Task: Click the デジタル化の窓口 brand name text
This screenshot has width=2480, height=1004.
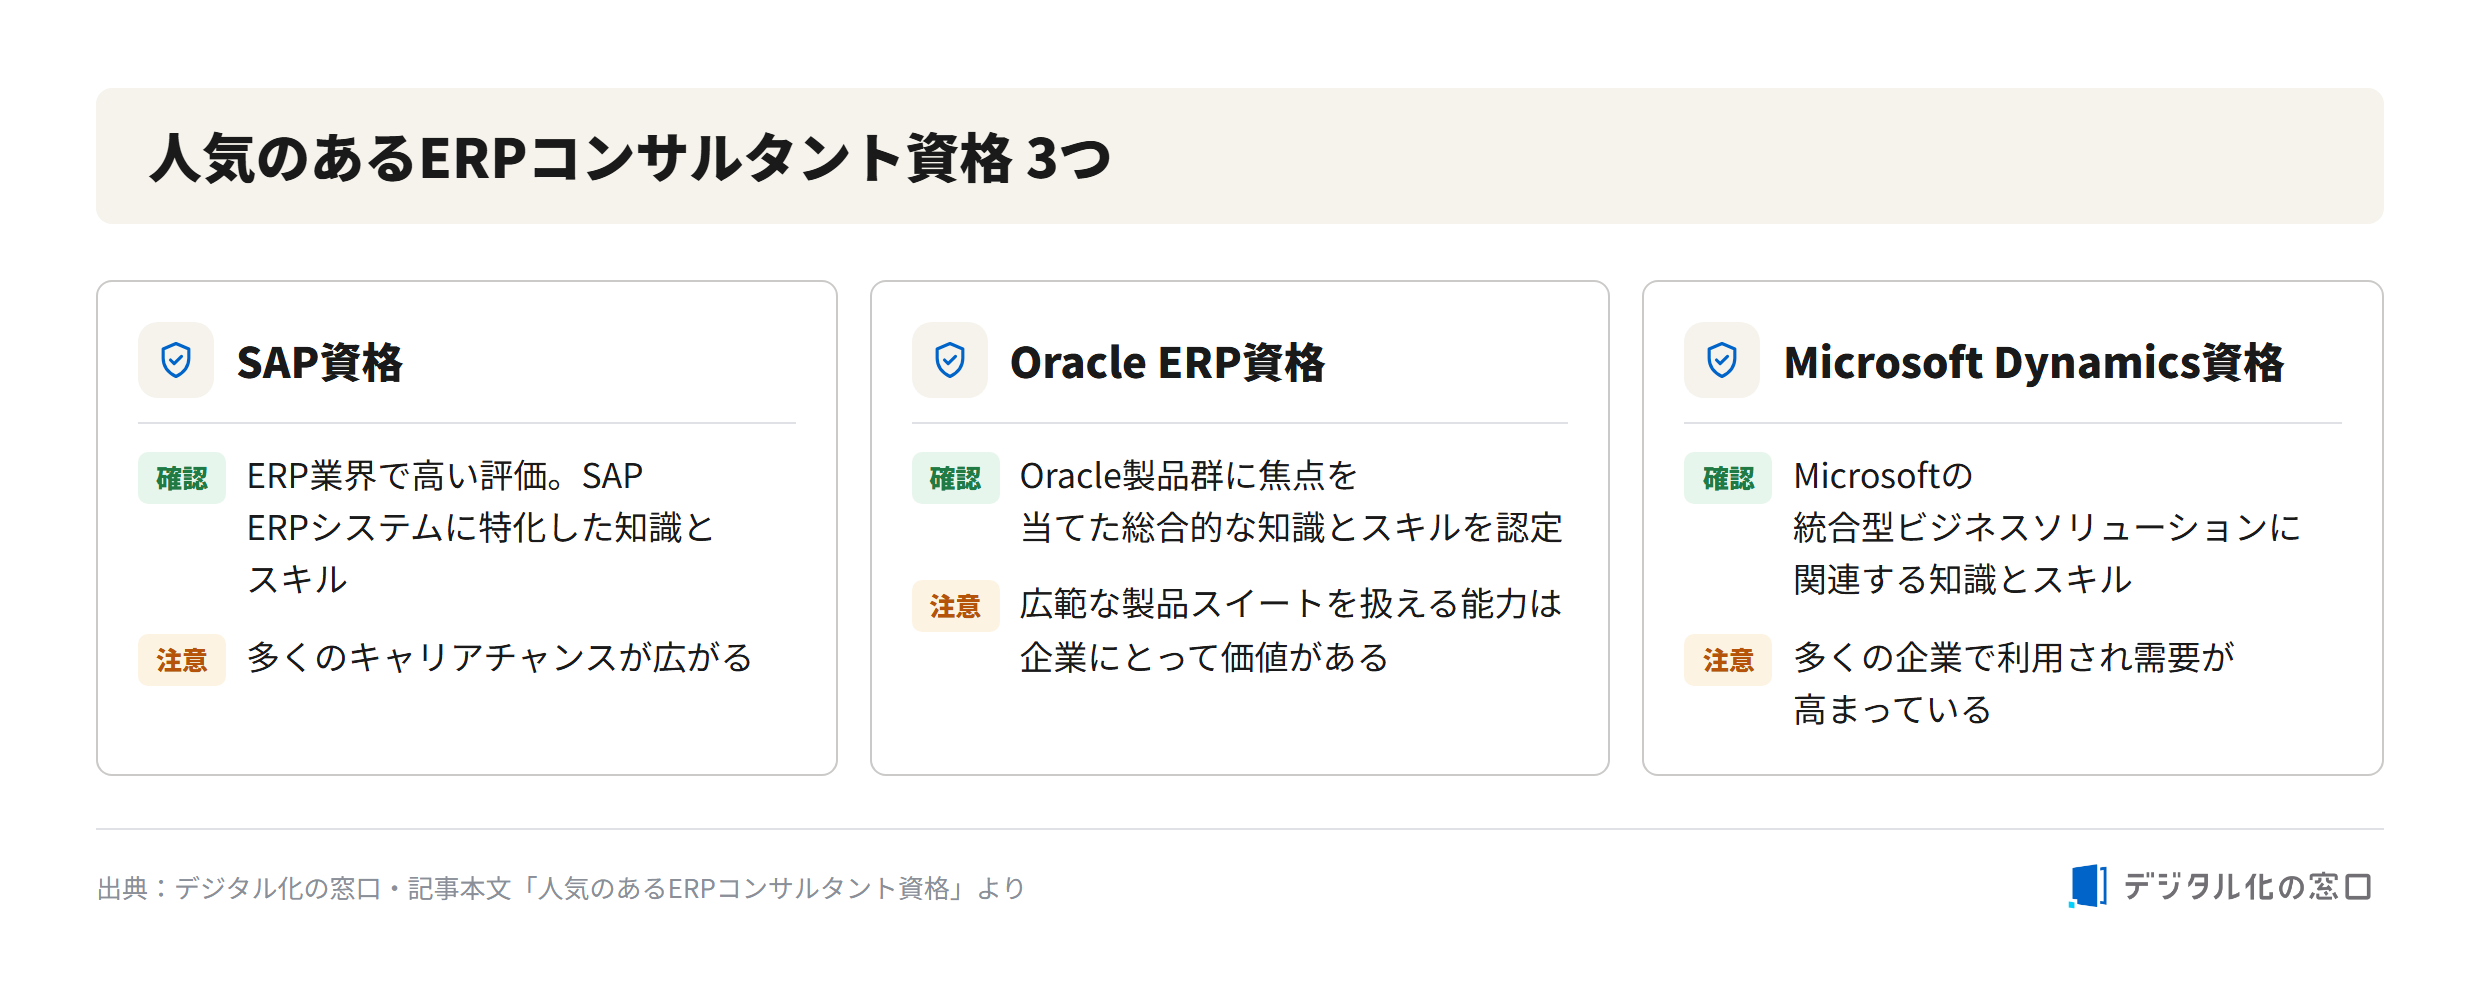Action: point(2248,886)
